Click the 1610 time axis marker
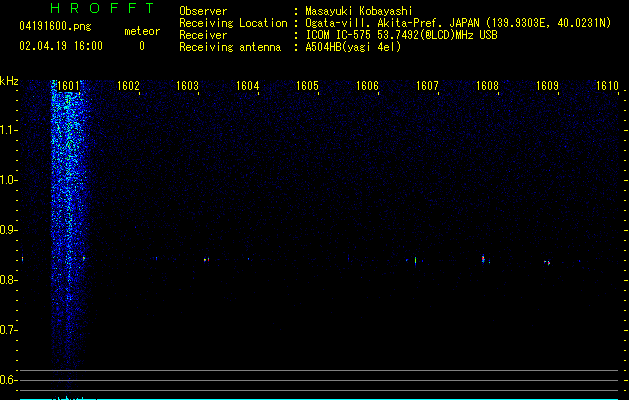The height and width of the screenshot is (400, 629). pyautogui.click(x=607, y=86)
